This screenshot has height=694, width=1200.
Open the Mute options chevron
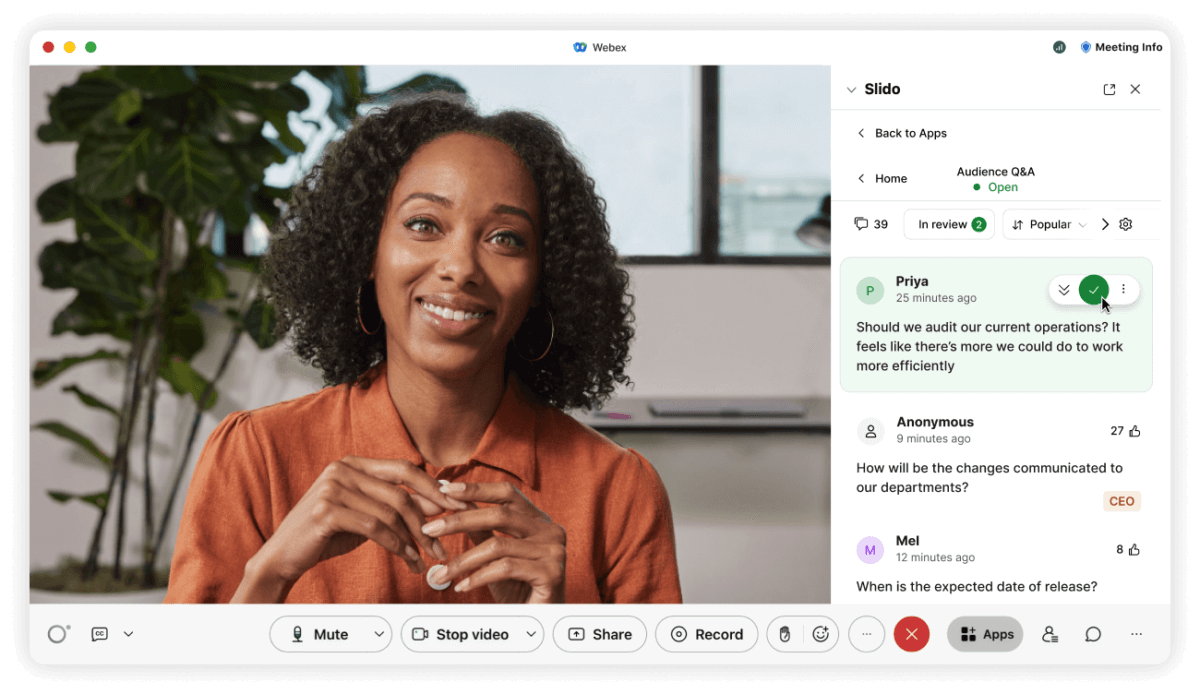[379, 634]
